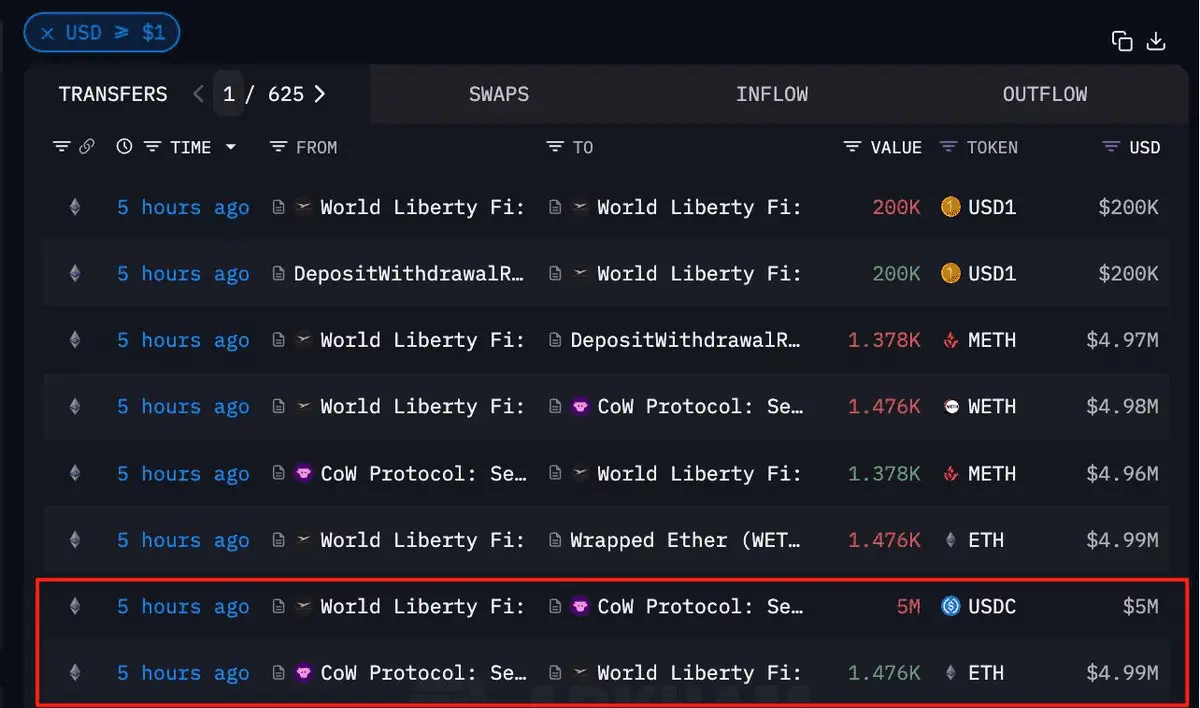This screenshot has width=1200, height=708.
Task: Expand the TIME sort dropdown arrow
Action: (x=231, y=147)
